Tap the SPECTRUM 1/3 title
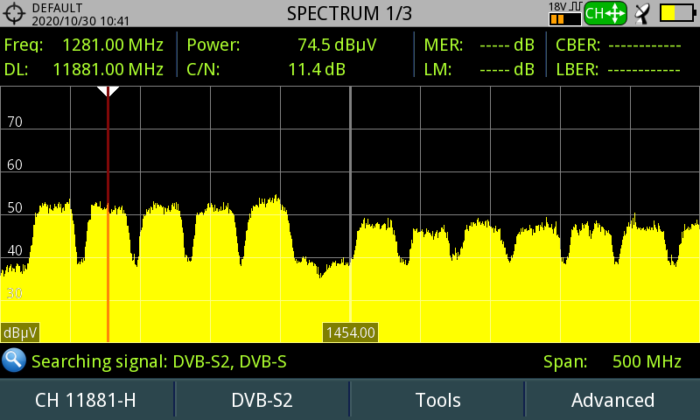Viewport: 700px width, 420px height. tap(349, 13)
